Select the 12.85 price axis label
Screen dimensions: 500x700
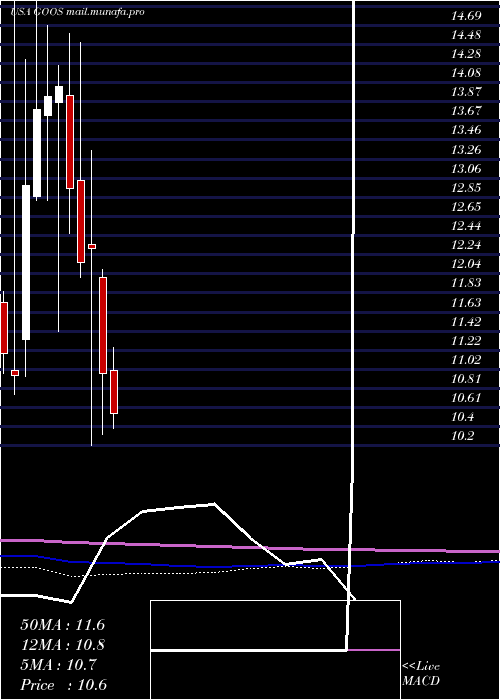[x=466, y=188]
